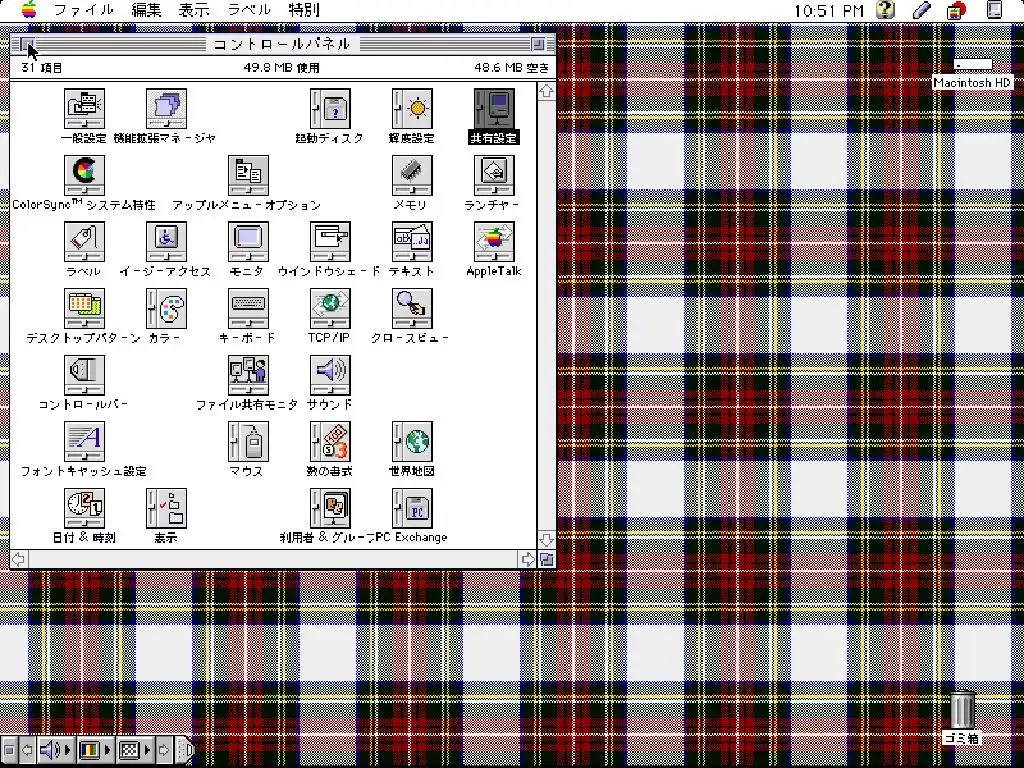Viewport: 1024px width, 768px height.
Task: Click Control Strip right scroll arrow
Action: [x=165, y=750]
